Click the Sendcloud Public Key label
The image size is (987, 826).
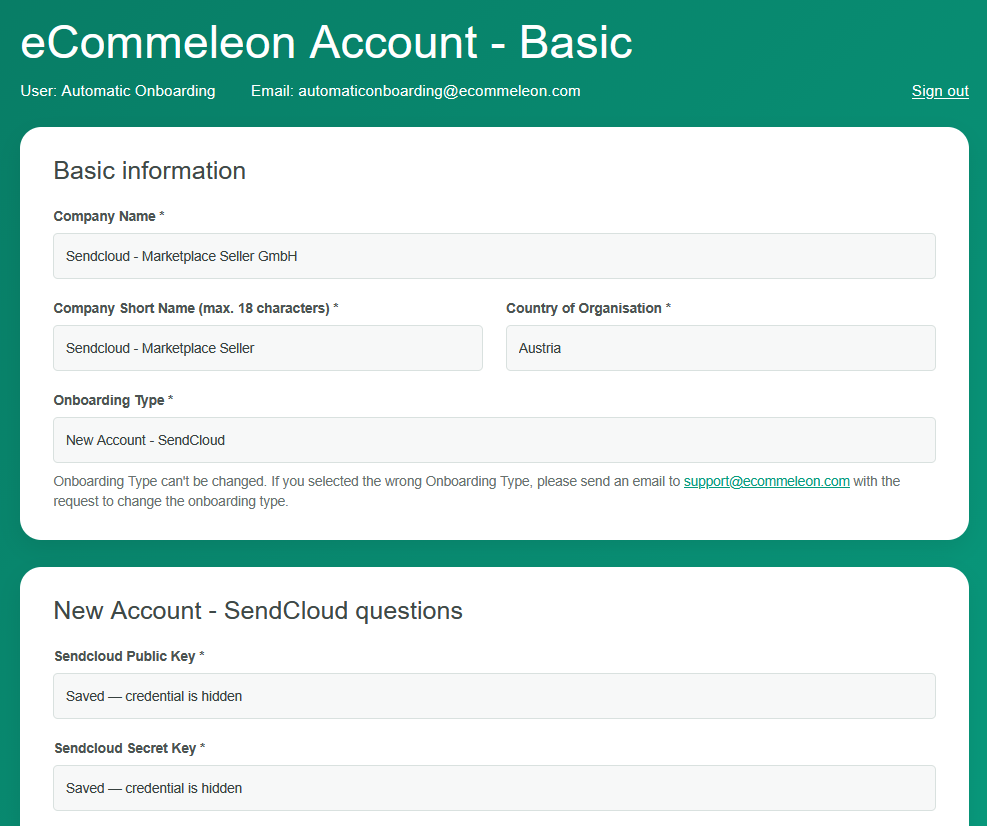point(129,656)
